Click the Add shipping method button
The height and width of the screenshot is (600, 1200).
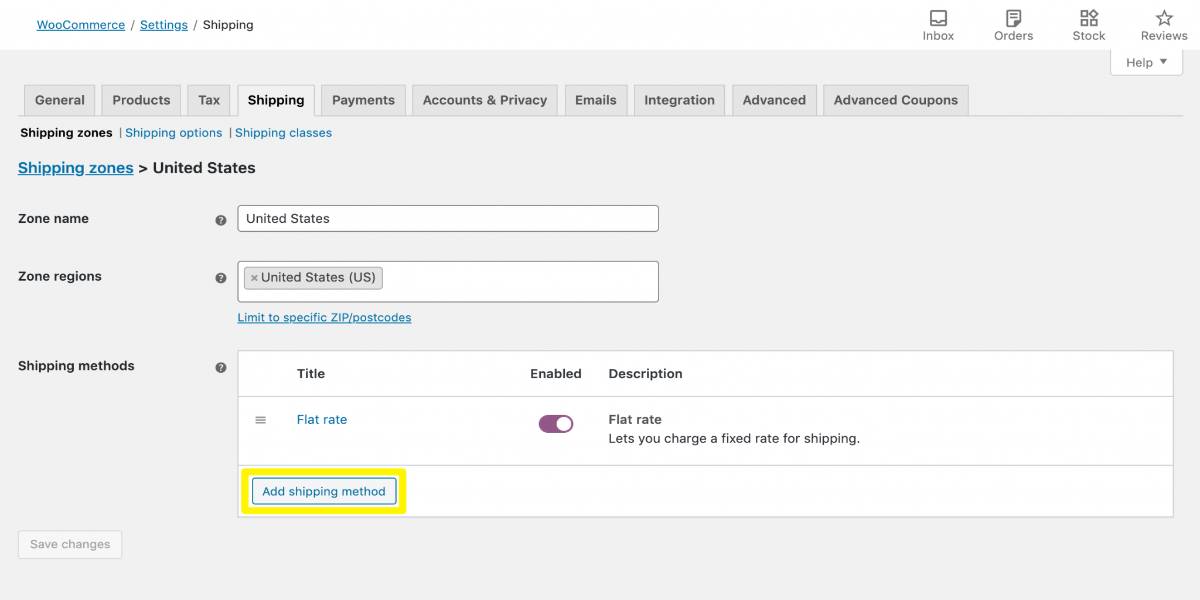point(324,492)
